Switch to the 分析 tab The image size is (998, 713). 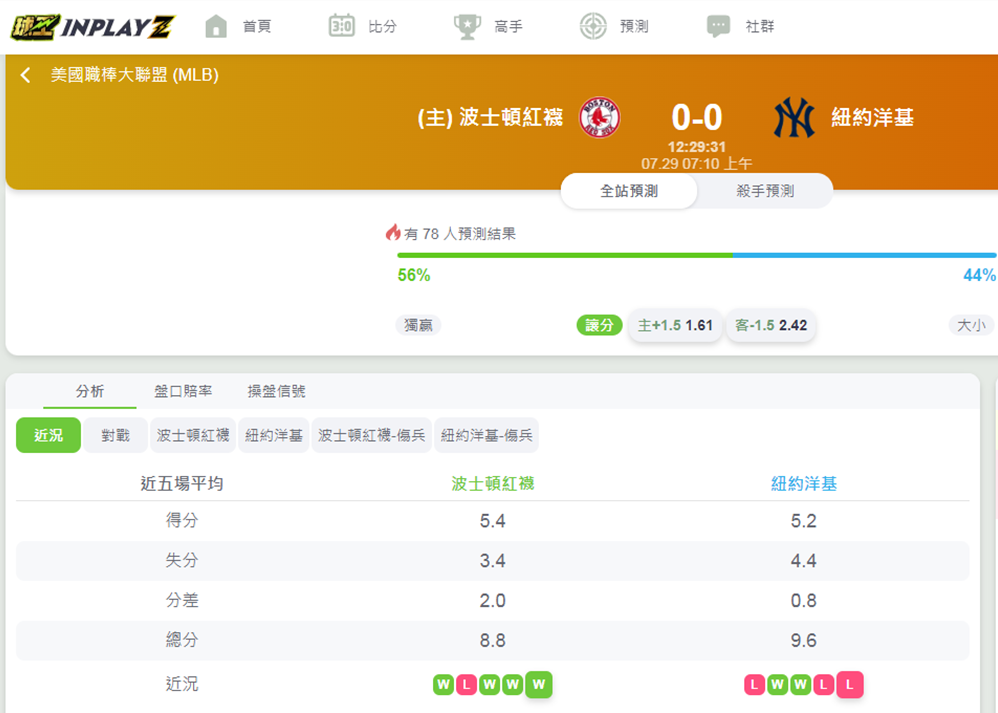(x=90, y=392)
